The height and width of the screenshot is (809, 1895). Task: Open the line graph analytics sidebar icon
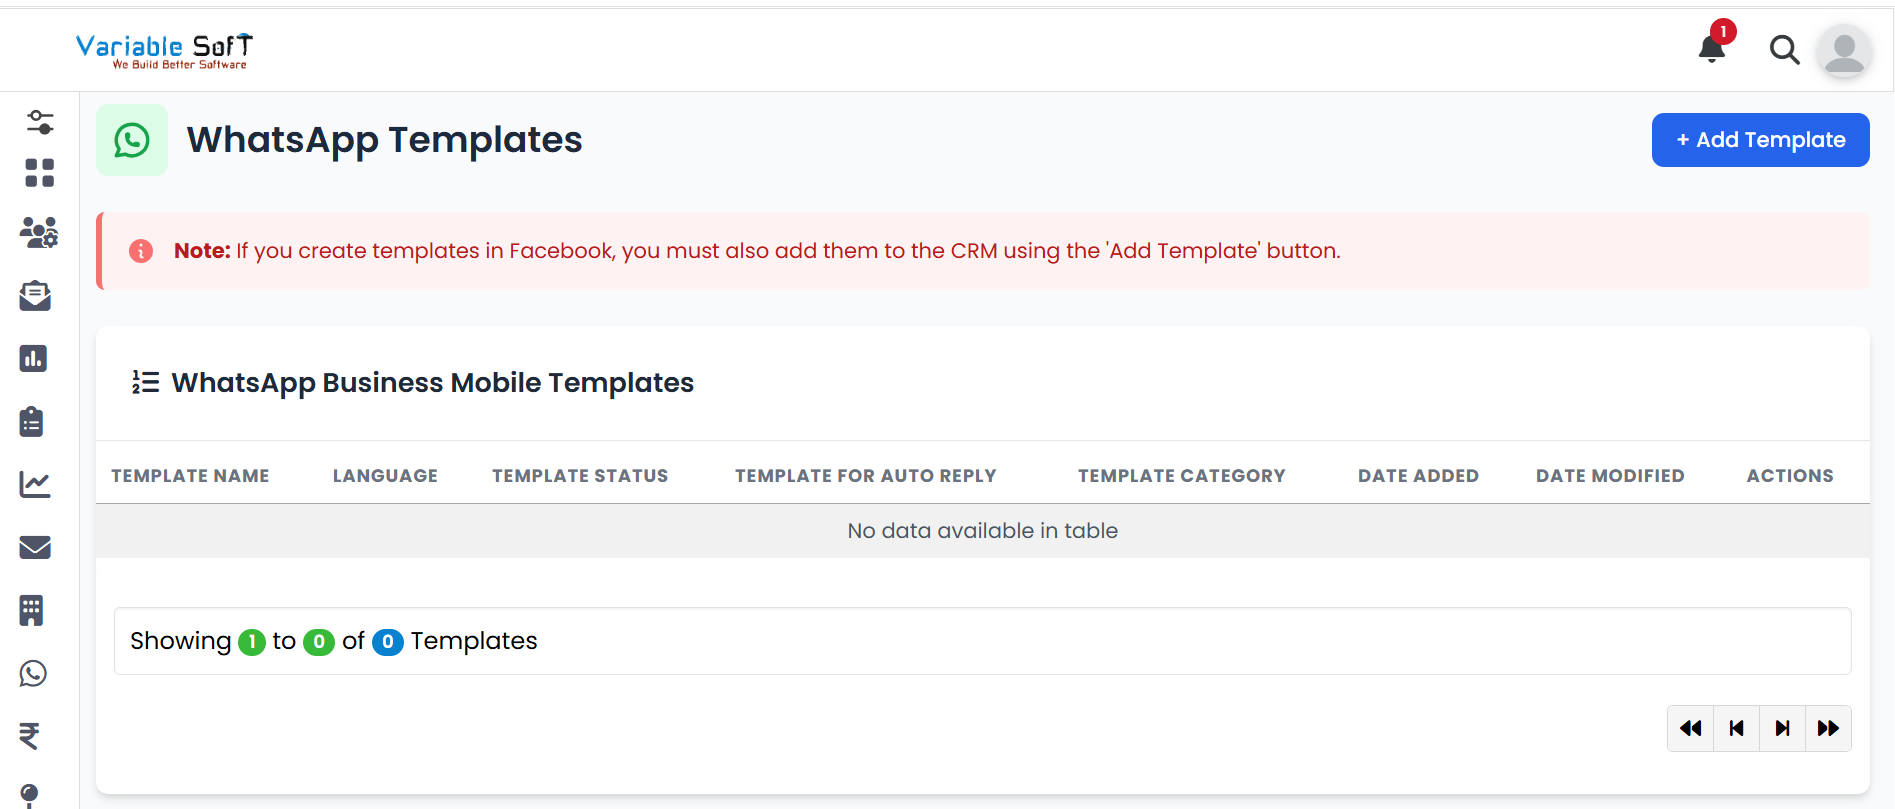[35, 484]
